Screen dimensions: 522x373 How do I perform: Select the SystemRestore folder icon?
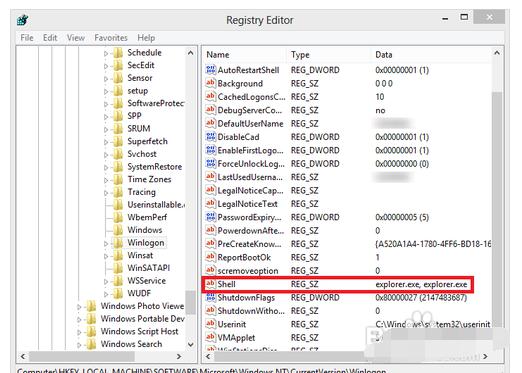point(118,167)
